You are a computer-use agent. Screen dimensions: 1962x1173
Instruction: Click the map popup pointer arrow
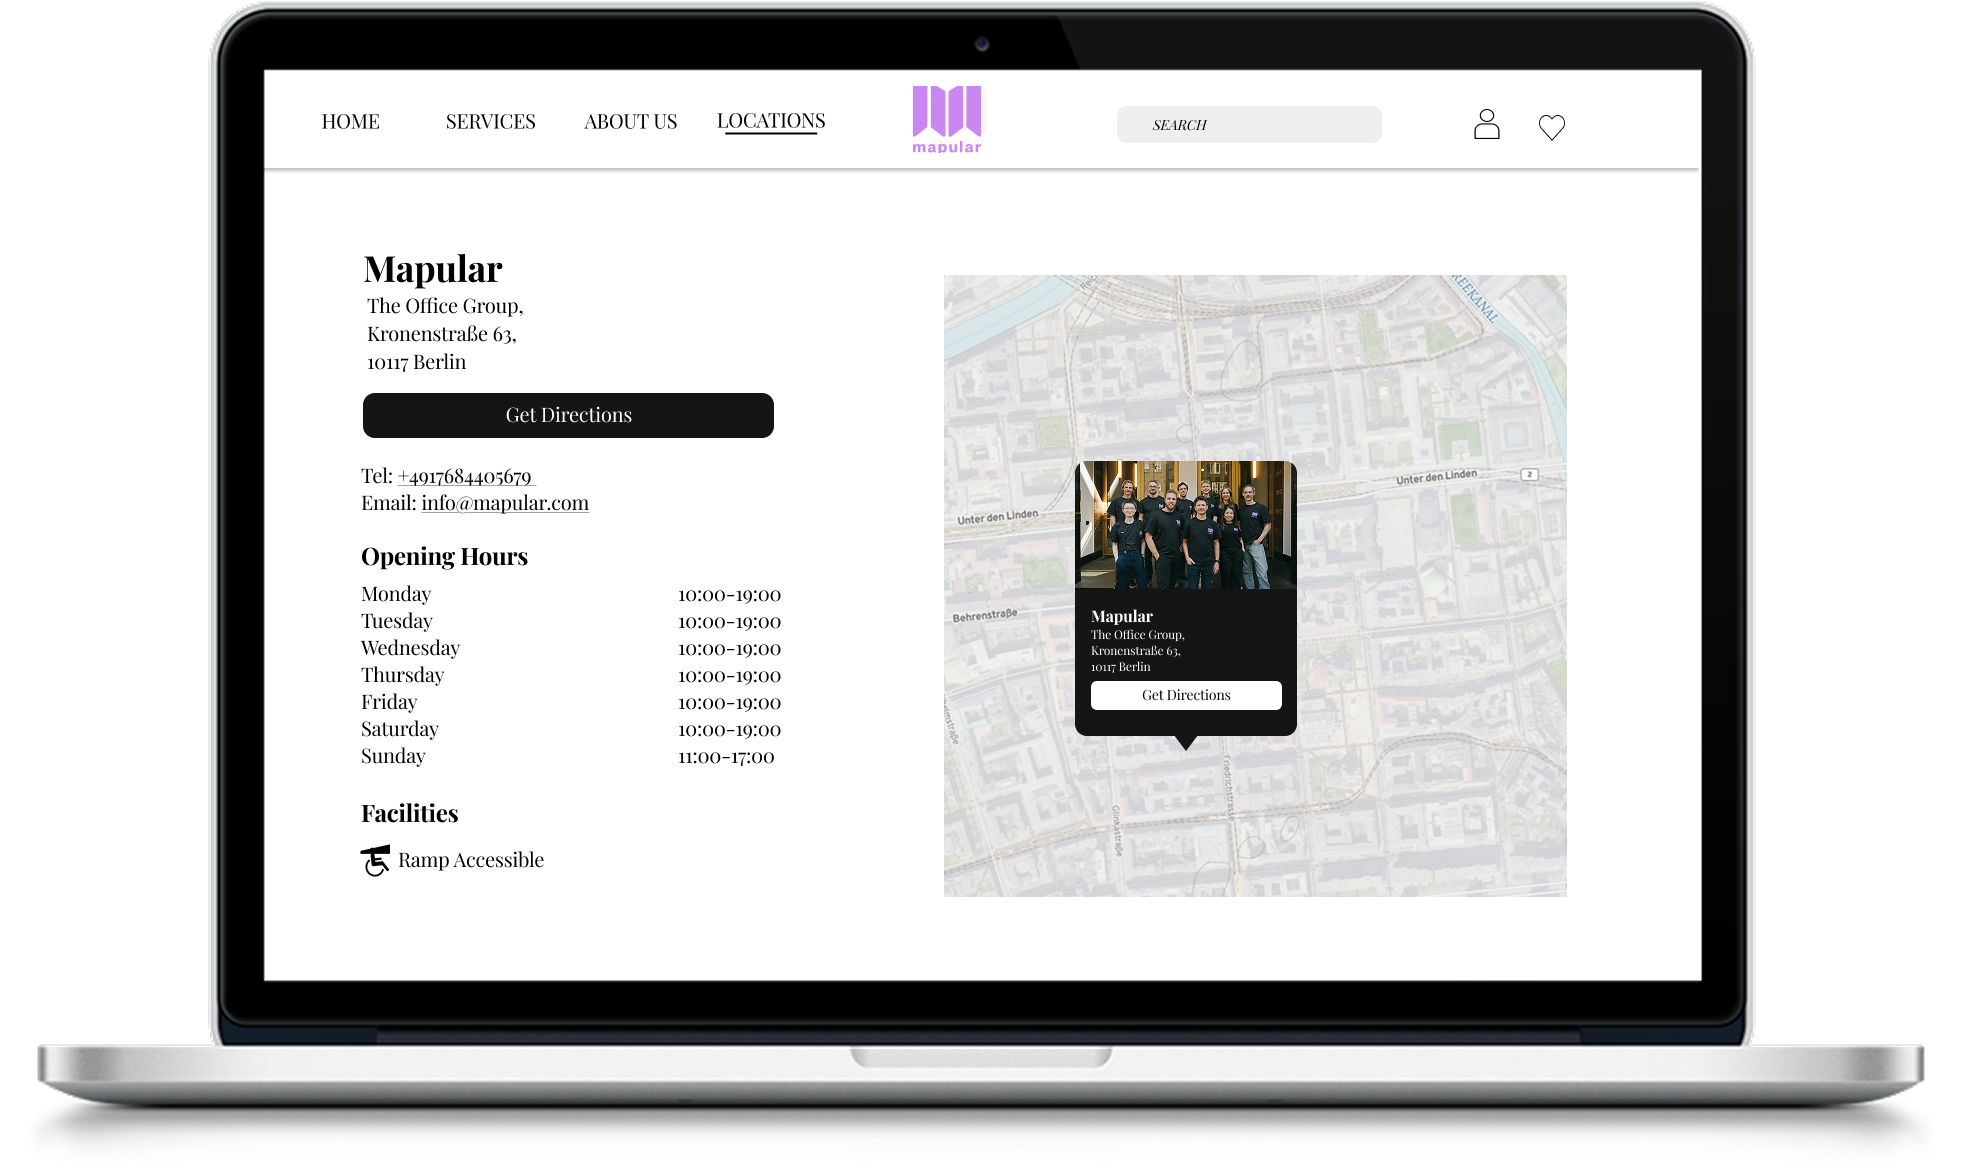coord(1186,743)
